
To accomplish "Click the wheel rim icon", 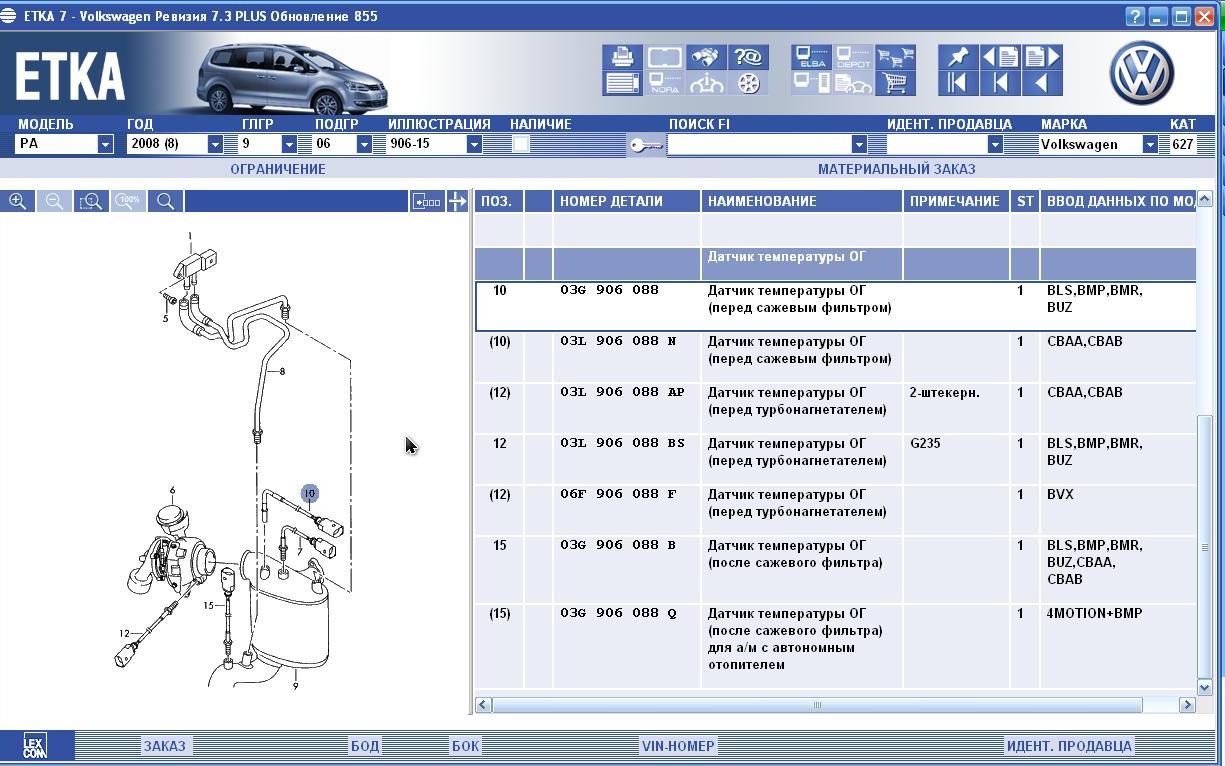I will pos(748,83).
